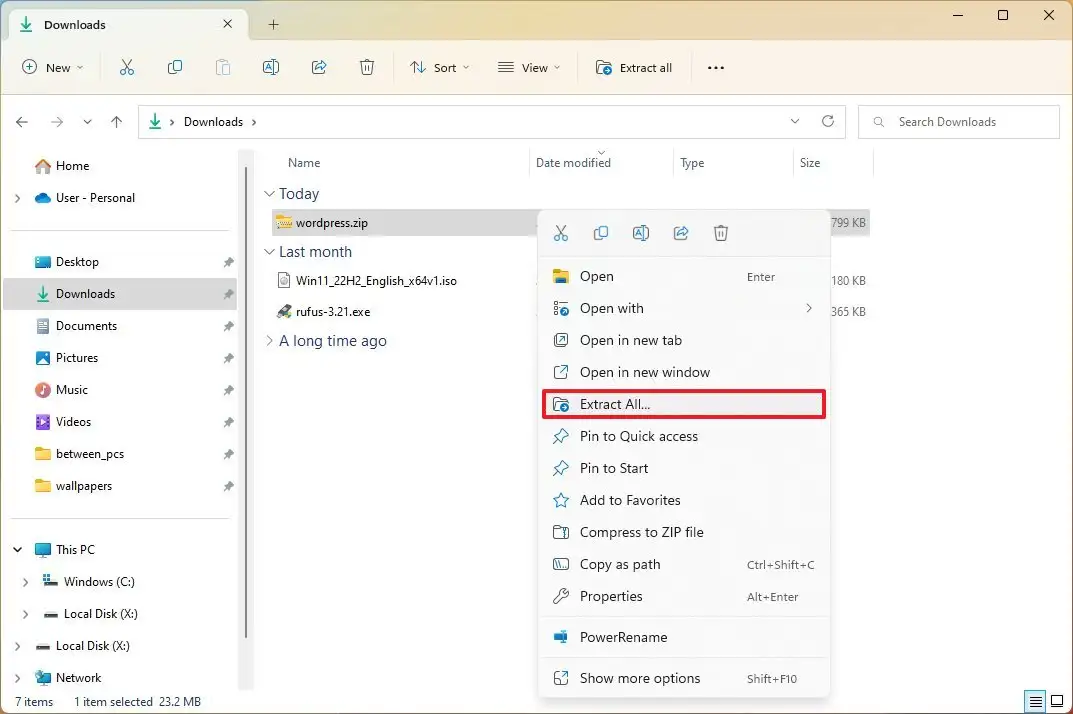Paste from the toolbar paste icon
The width and height of the screenshot is (1073, 714).
point(223,67)
